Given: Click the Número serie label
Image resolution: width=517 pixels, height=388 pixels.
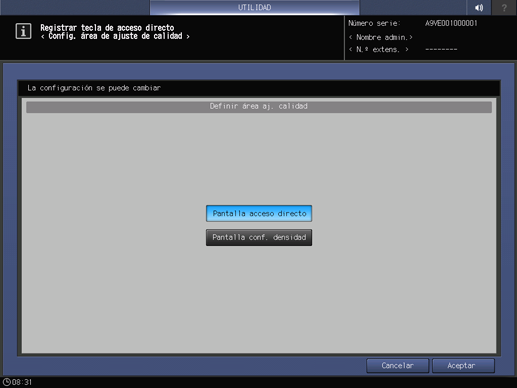Looking at the screenshot, I should pos(374,23).
